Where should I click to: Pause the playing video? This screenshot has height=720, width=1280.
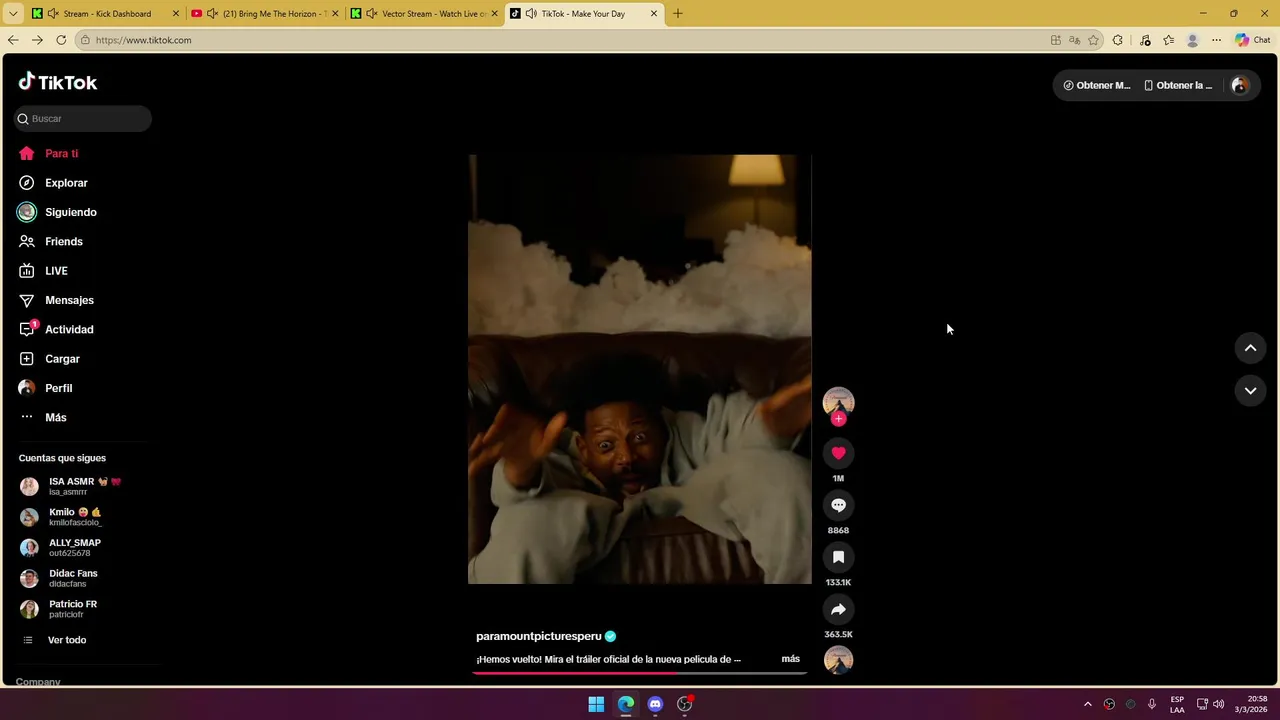[x=640, y=369]
